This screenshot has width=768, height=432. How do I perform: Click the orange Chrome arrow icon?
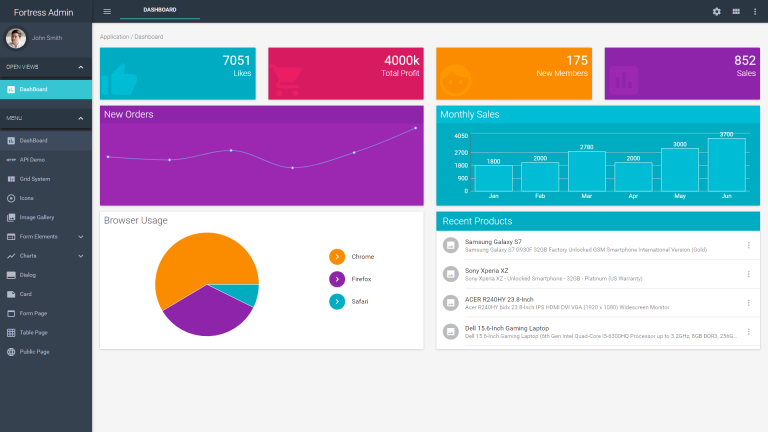coord(337,257)
